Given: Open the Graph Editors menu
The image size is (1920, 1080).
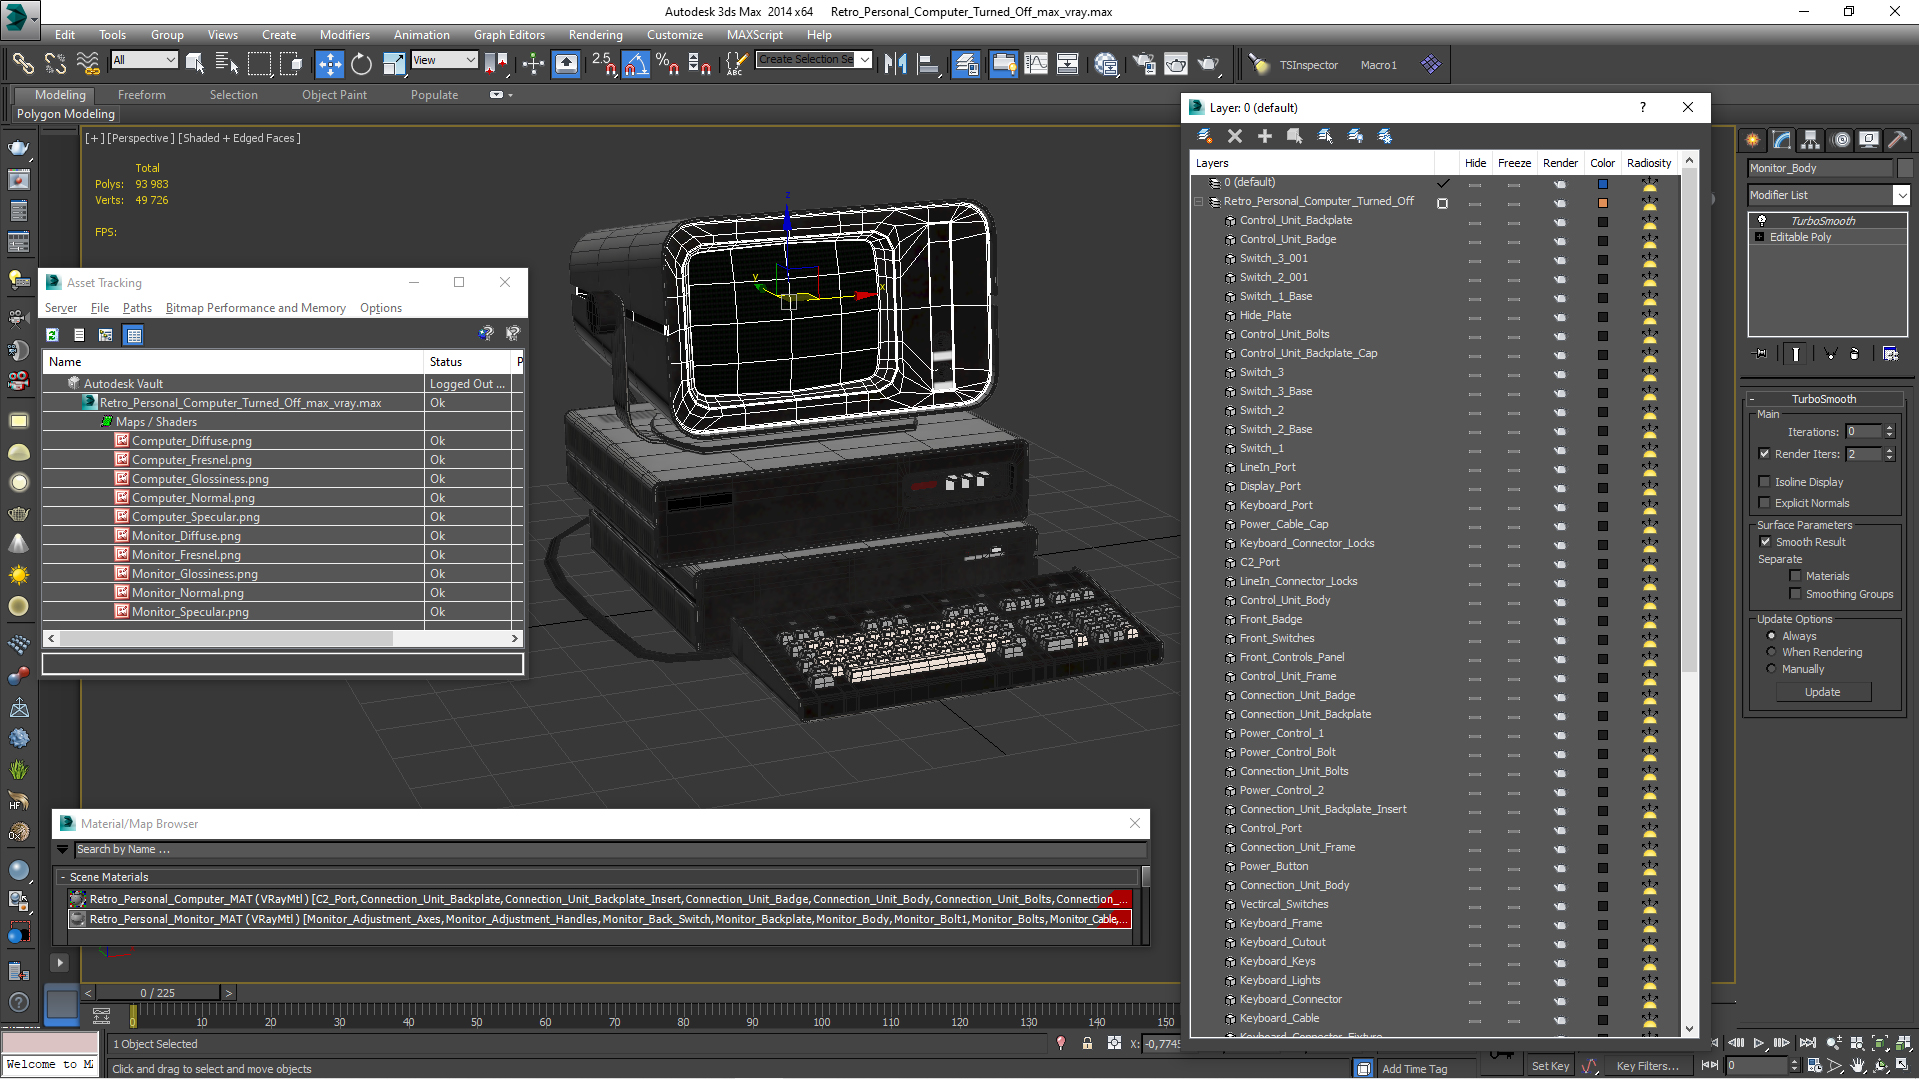Looking at the screenshot, I should tap(509, 34).
